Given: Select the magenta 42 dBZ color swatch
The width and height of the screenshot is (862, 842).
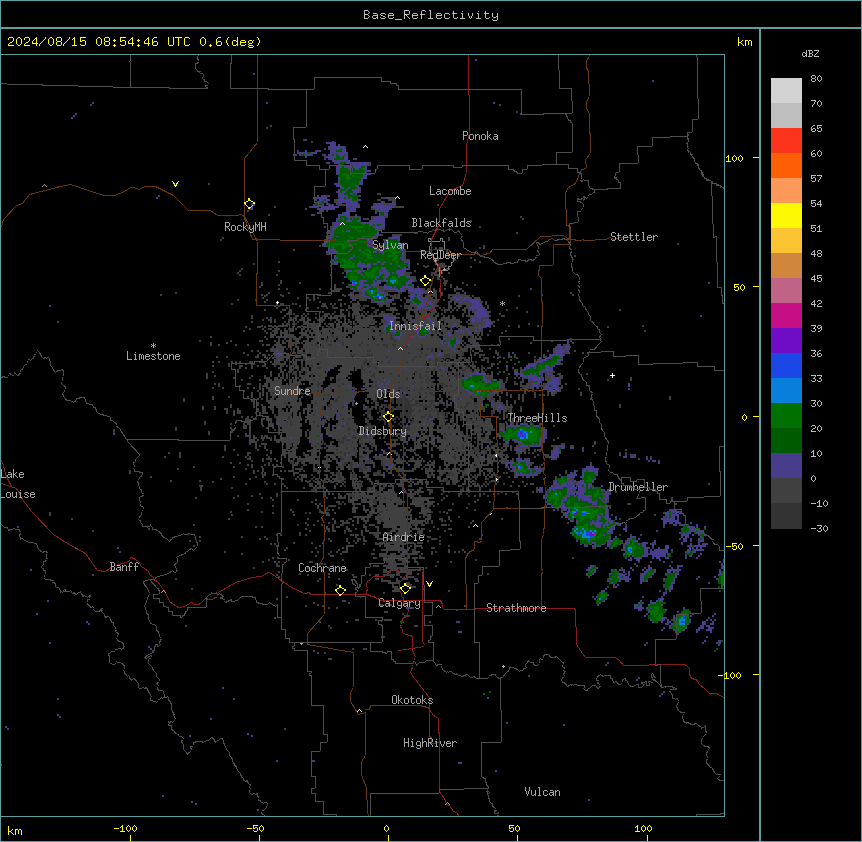Looking at the screenshot, I should [786, 315].
